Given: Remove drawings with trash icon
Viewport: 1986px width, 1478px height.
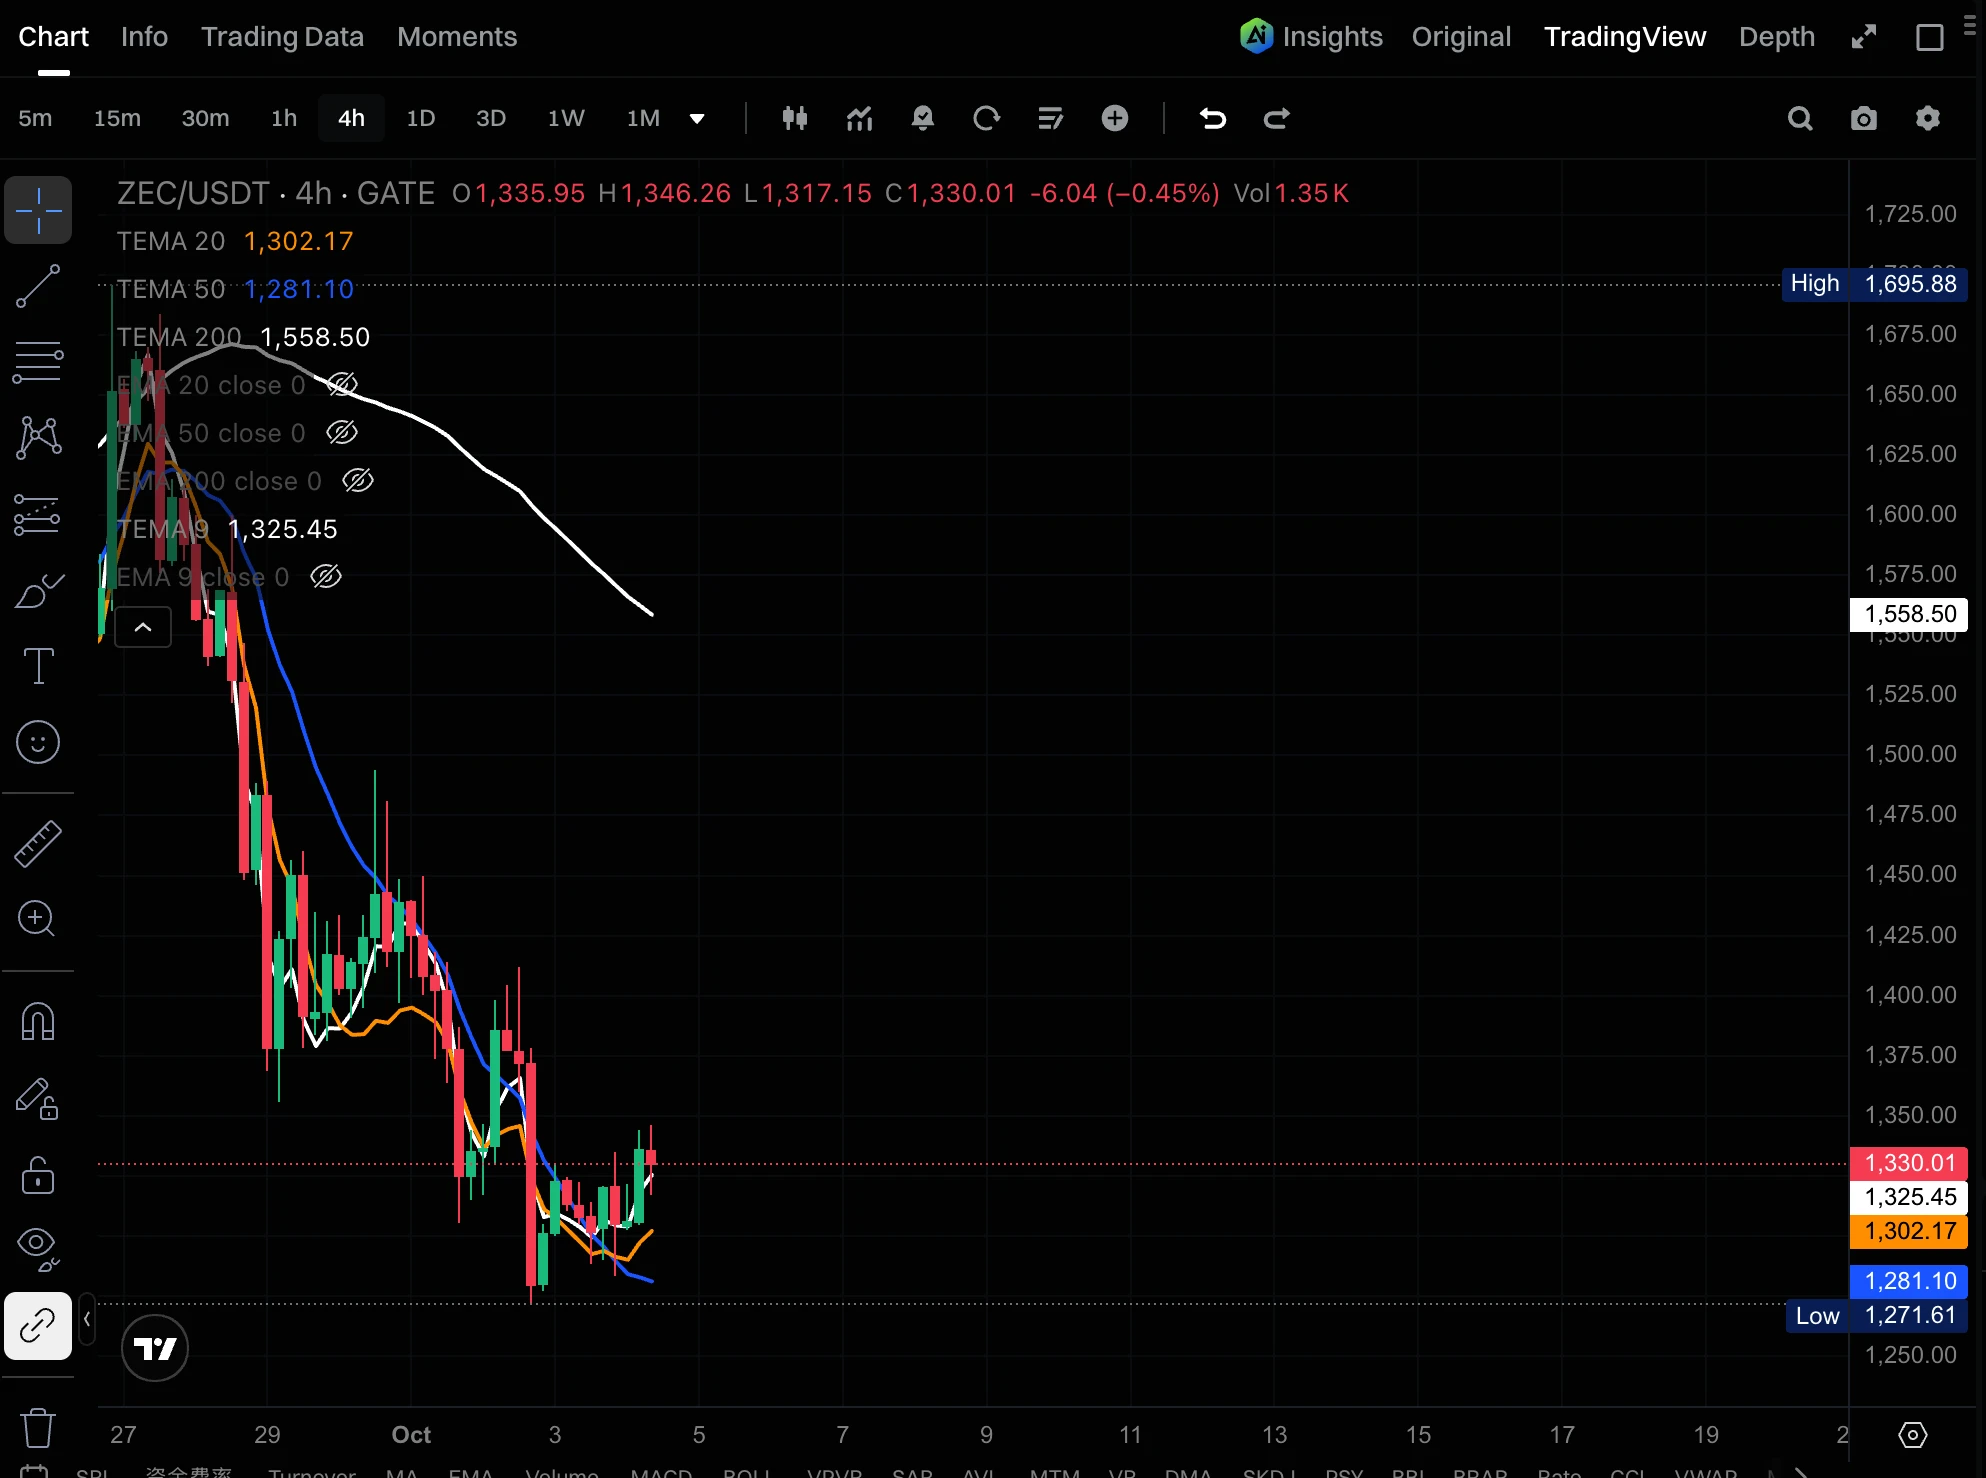Looking at the screenshot, I should coord(38,1428).
